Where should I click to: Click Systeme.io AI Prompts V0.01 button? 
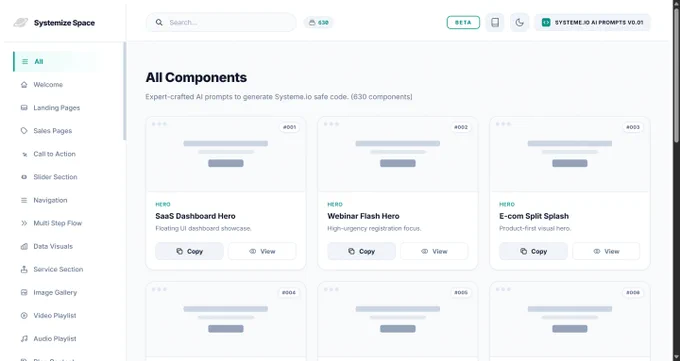click(592, 23)
